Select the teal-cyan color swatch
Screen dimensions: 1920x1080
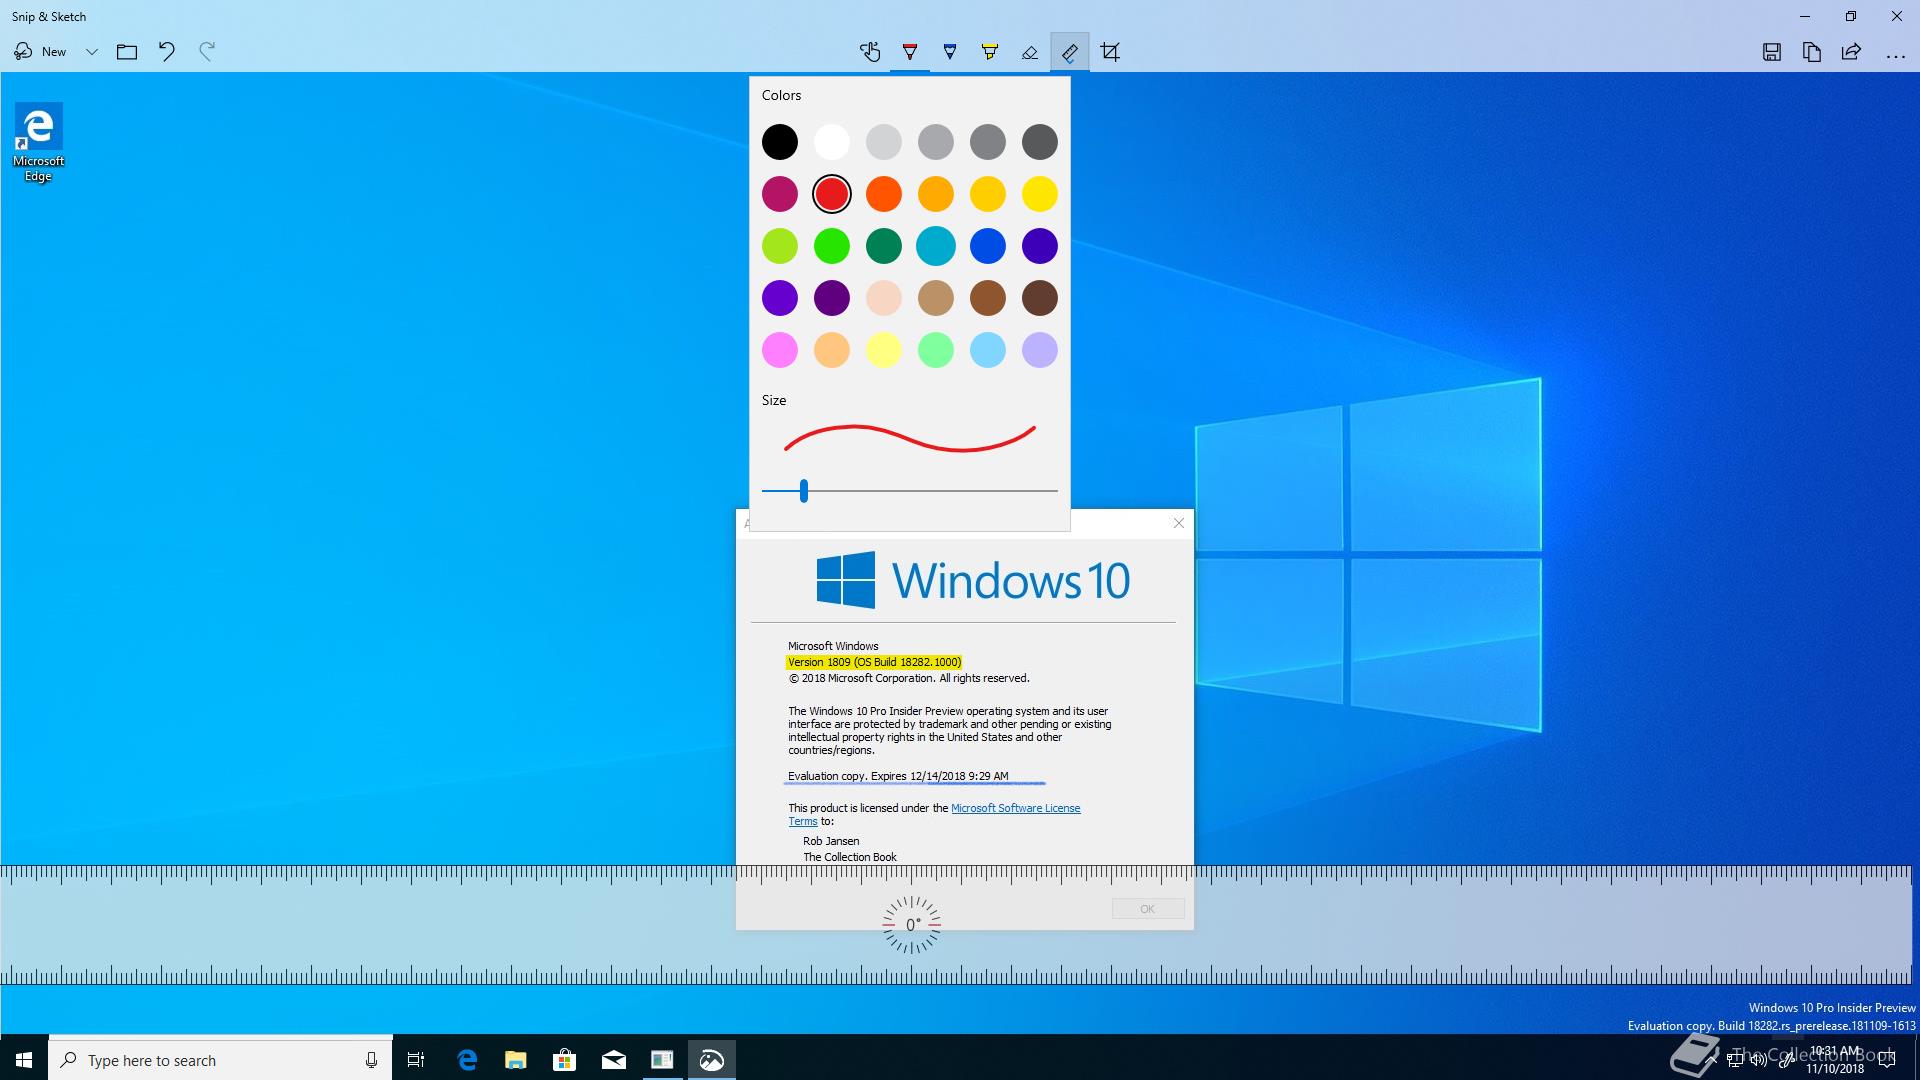(x=936, y=246)
